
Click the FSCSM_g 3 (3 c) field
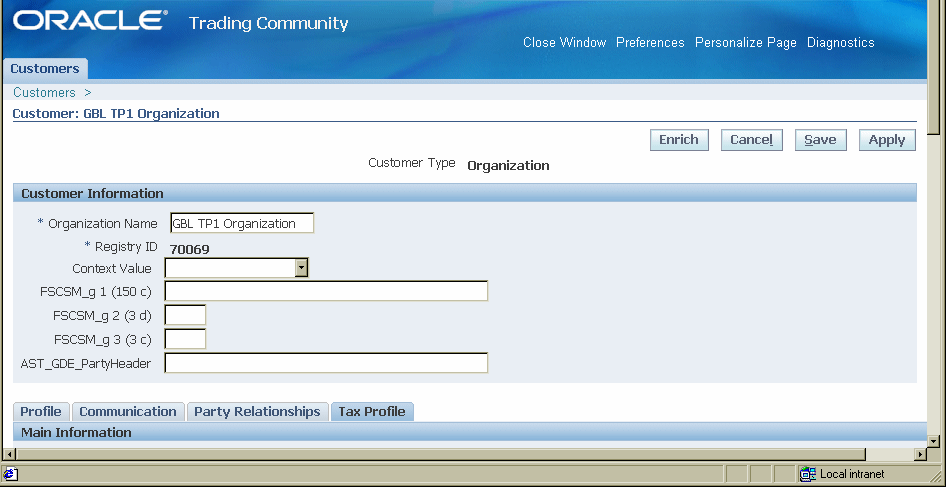[185, 339]
